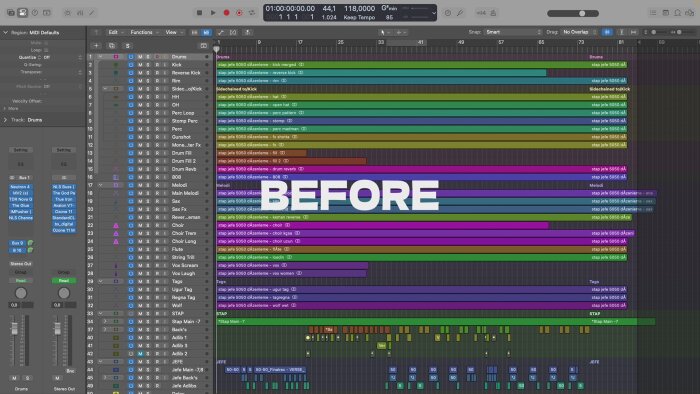Expand the Stap Main -7 stack
700x394 pixels.
(105, 322)
